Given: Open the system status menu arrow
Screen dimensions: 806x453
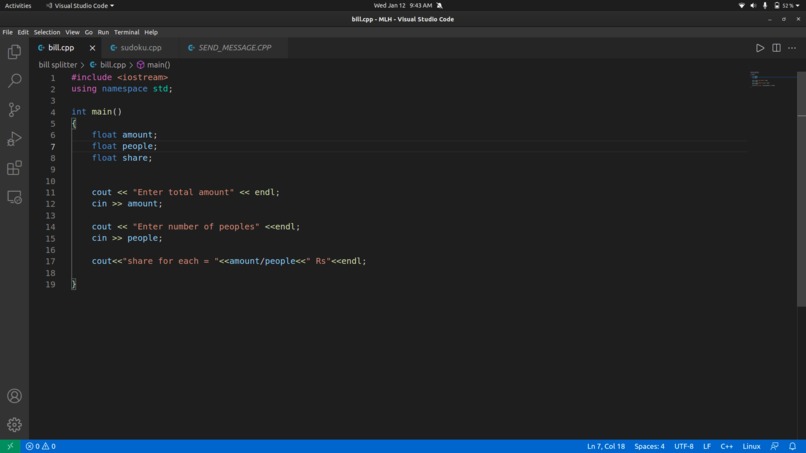Looking at the screenshot, I should 797,6.
